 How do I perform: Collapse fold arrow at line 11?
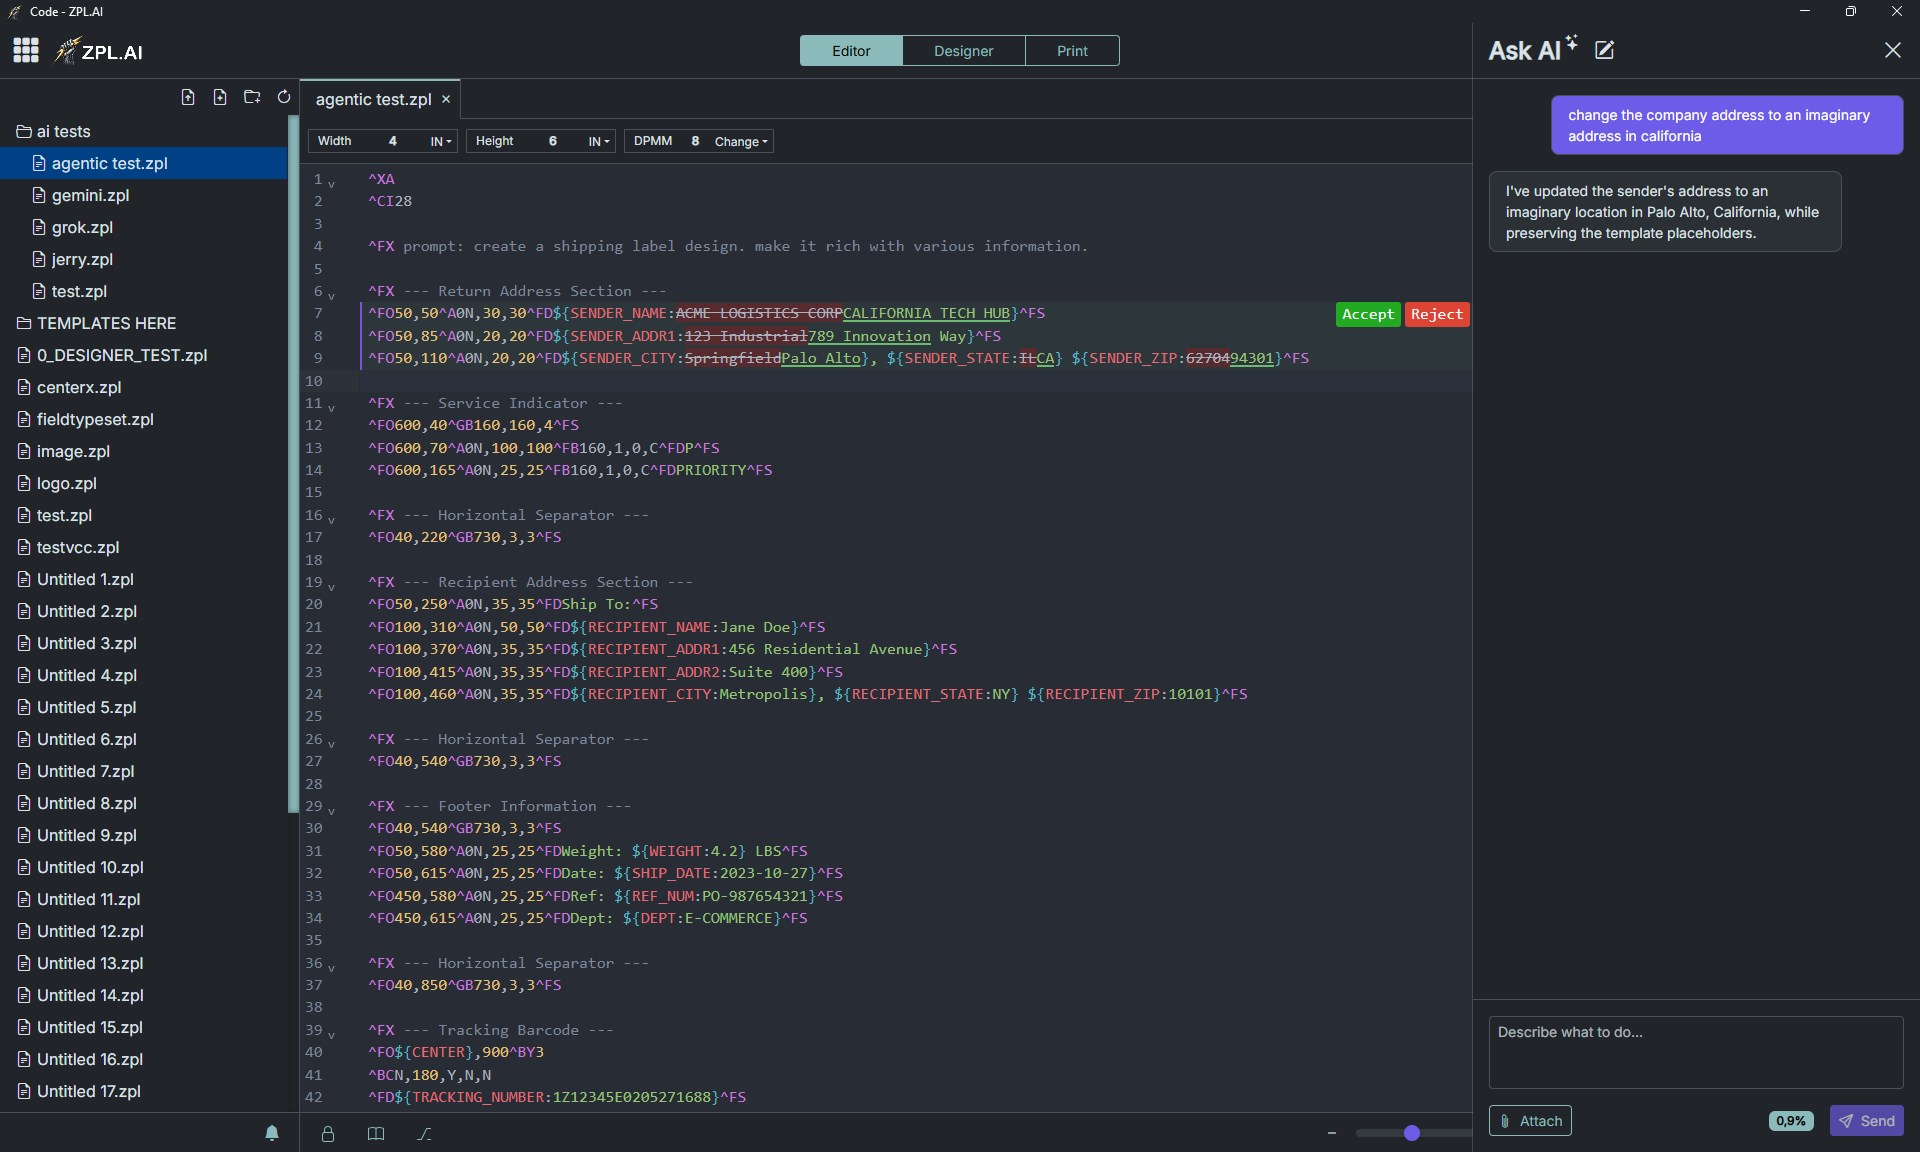coord(332,407)
